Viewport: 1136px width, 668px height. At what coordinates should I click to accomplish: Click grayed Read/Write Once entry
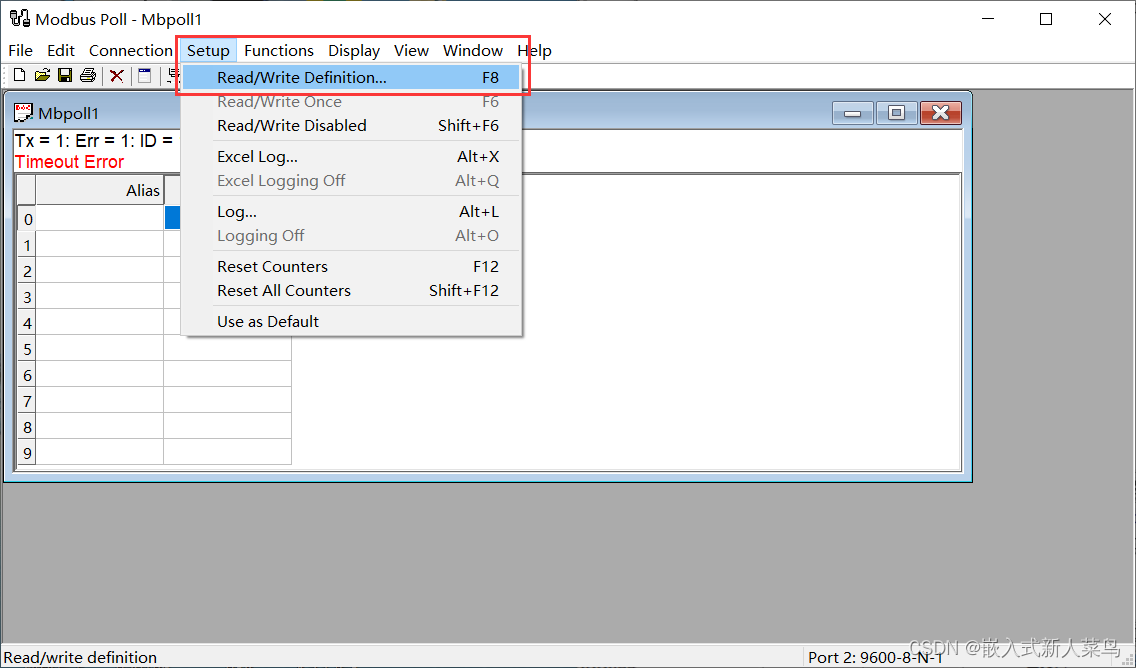[x=351, y=102]
